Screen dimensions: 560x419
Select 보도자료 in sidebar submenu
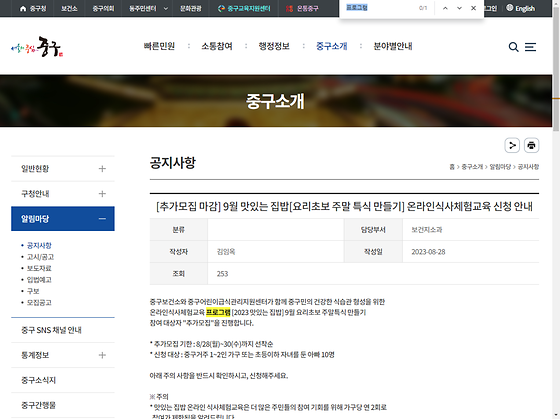pyautogui.click(x=39, y=268)
